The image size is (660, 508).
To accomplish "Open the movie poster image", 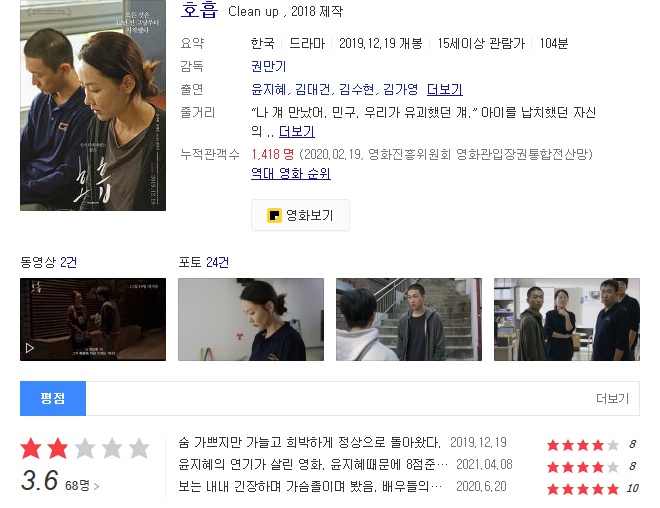I will pos(93,105).
